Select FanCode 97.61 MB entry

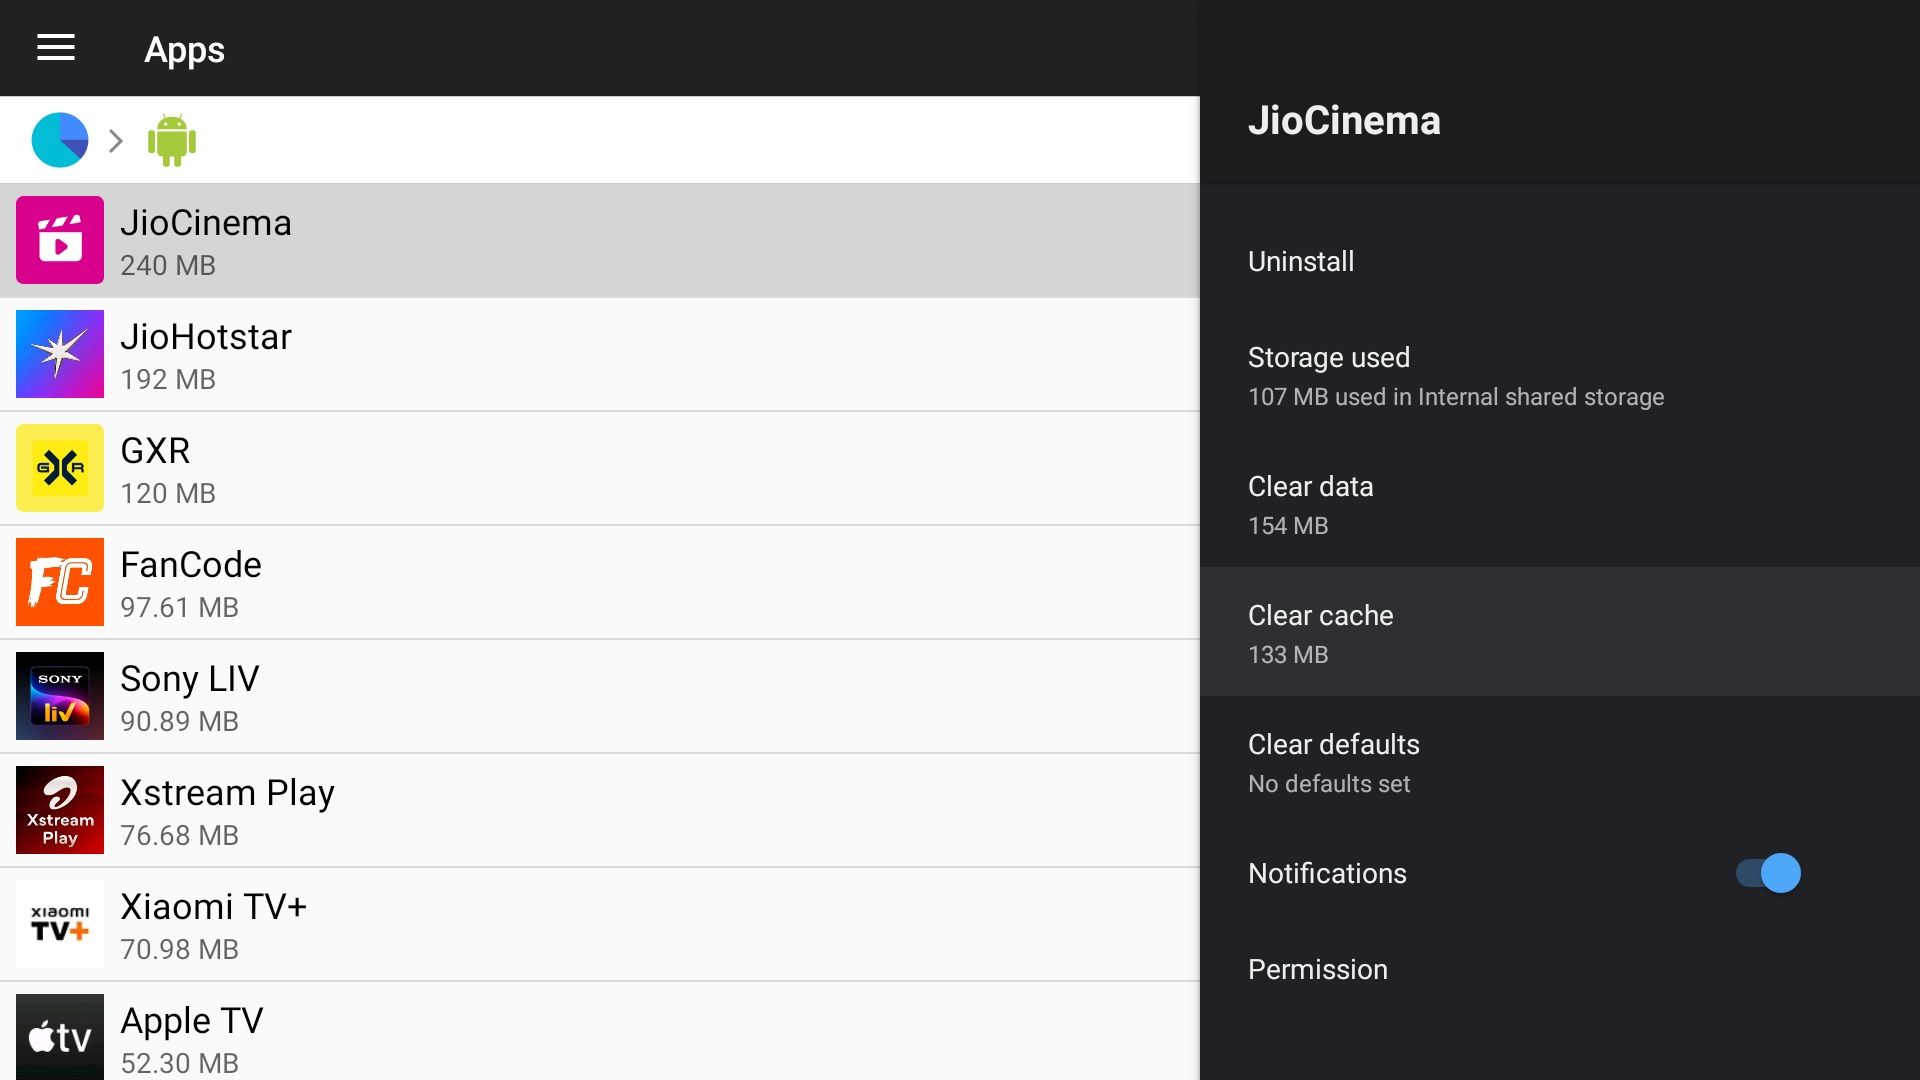600,582
